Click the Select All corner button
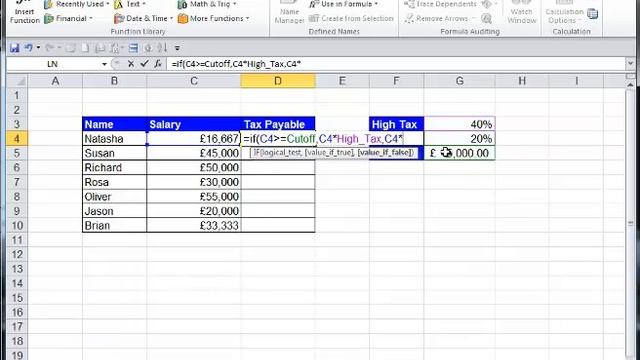Image resolution: width=640 pixels, height=360 pixels. click(18, 81)
